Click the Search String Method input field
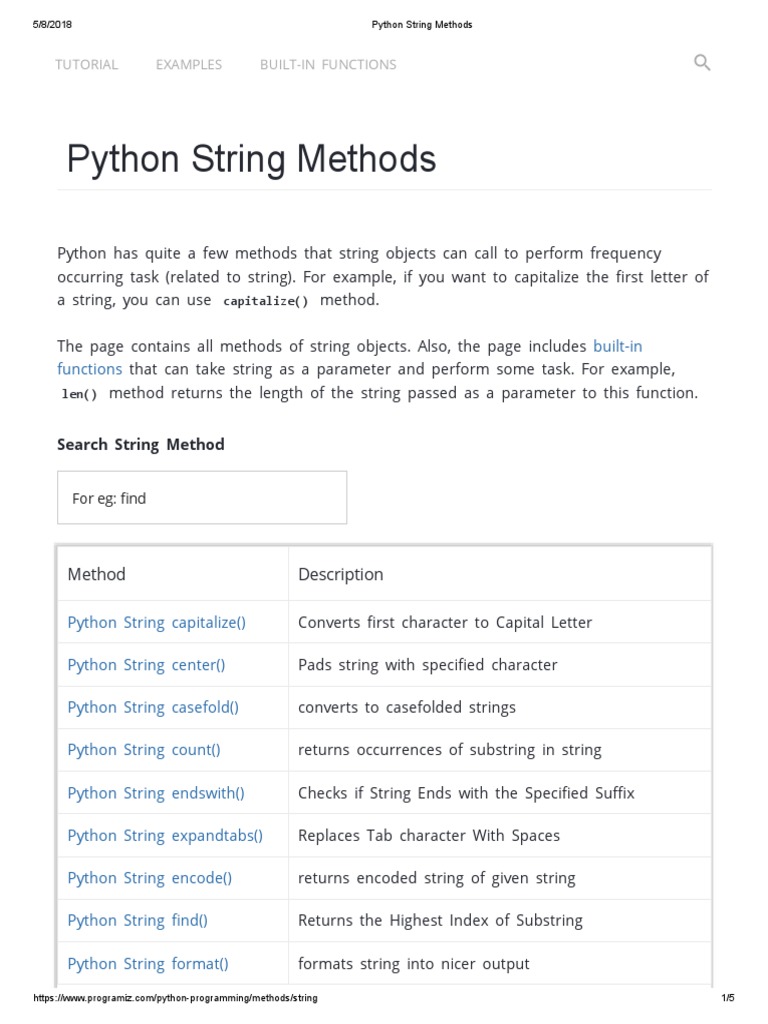Screen dimensions: 768x1024 202,498
